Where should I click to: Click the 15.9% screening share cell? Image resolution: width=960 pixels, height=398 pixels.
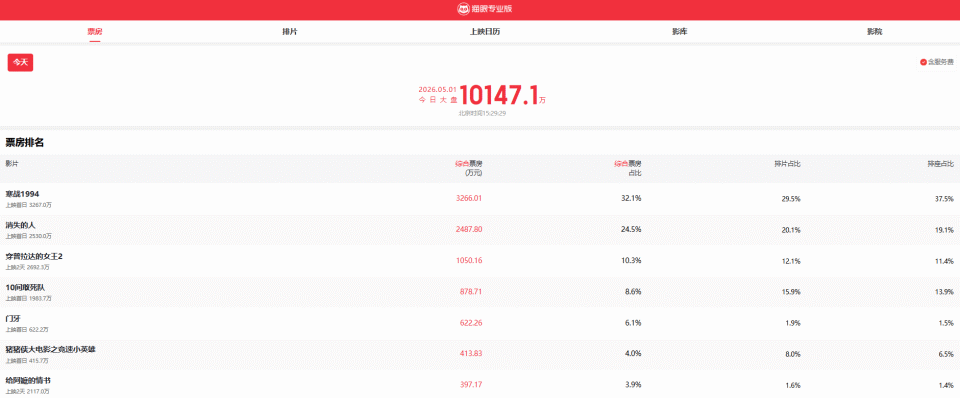click(791, 292)
